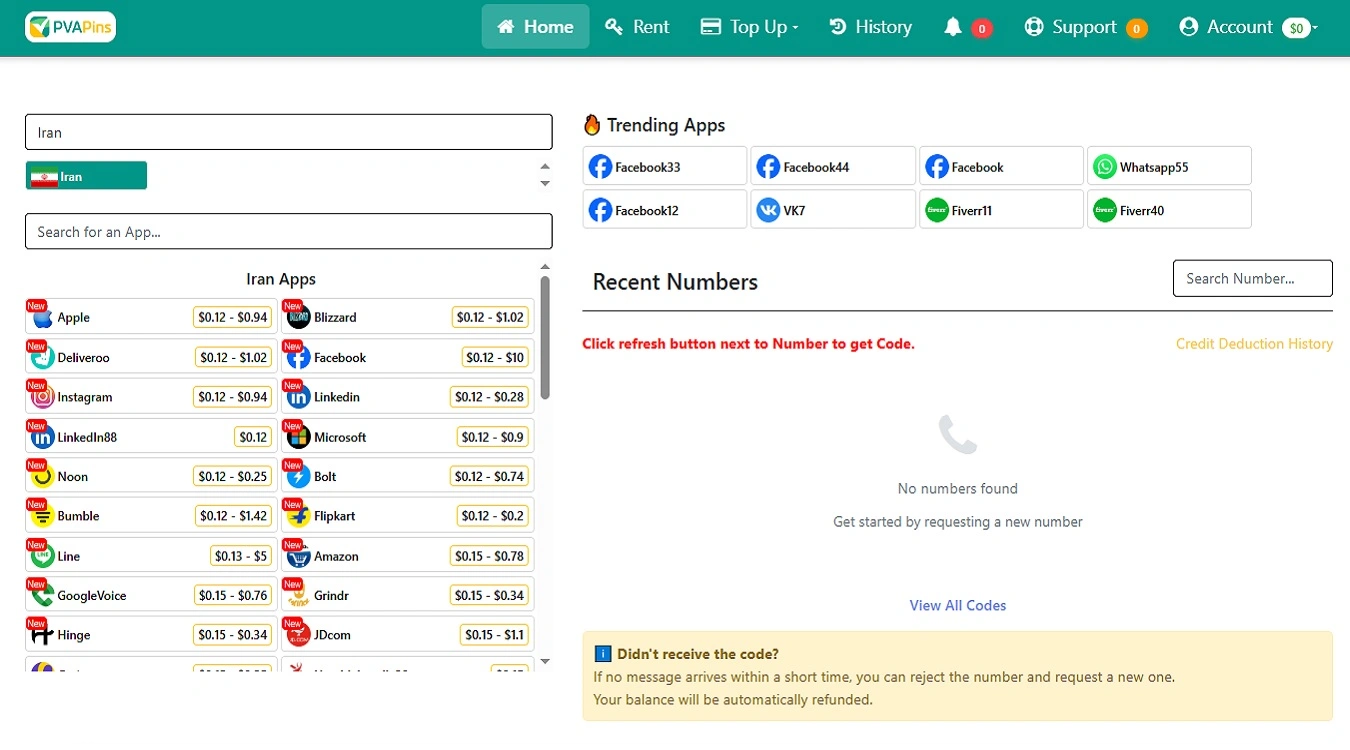The height and width of the screenshot is (750, 1350).
Task: Click the Facebook icon in Iran Apps
Action: pos(298,357)
